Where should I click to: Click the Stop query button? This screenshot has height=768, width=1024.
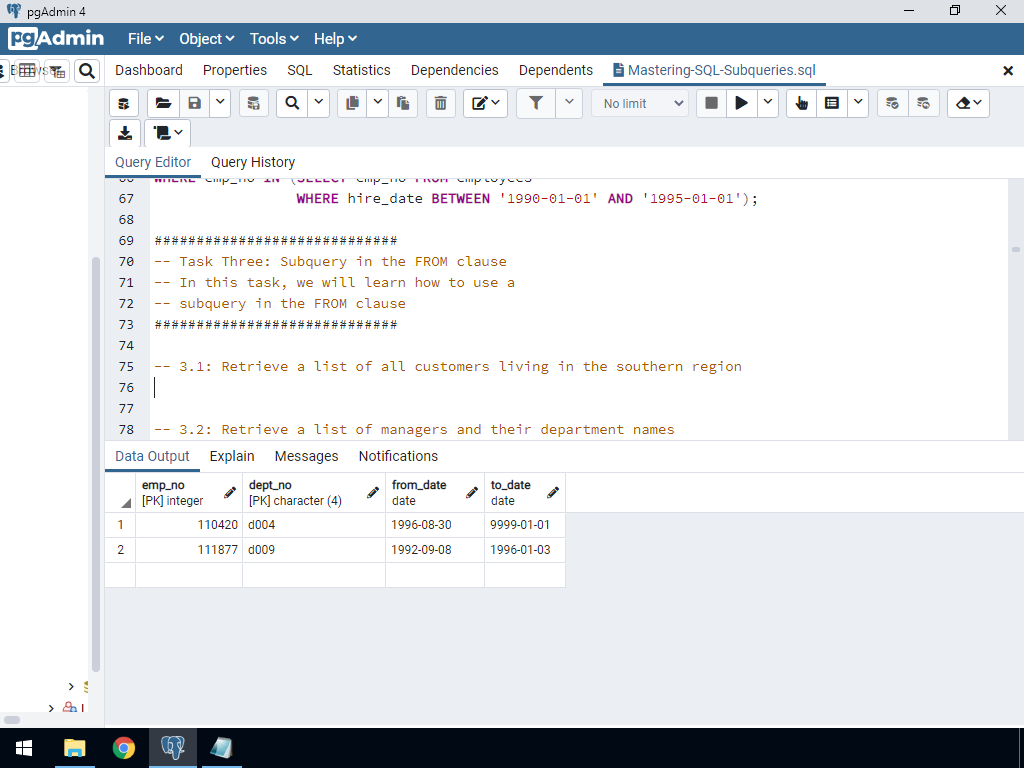711,103
